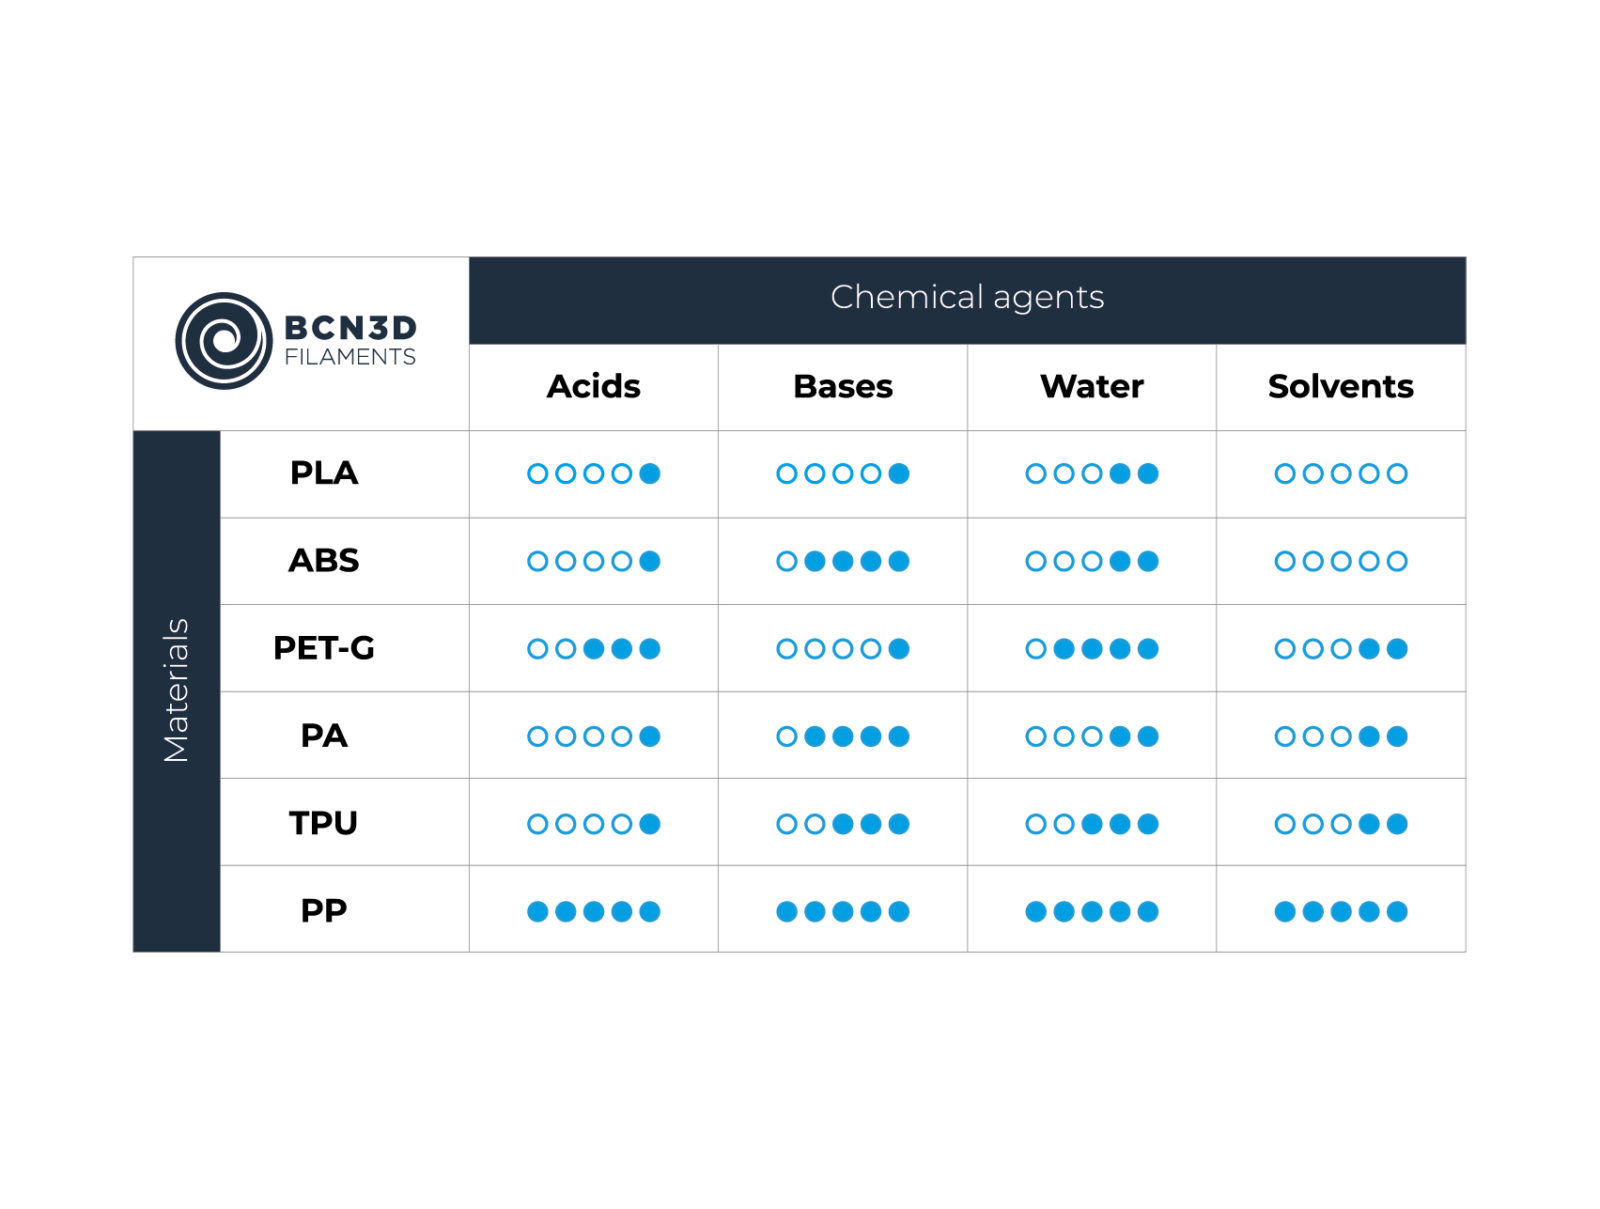Click the PLA Acids rating dots
The image size is (1600, 1209).
(594, 474)
